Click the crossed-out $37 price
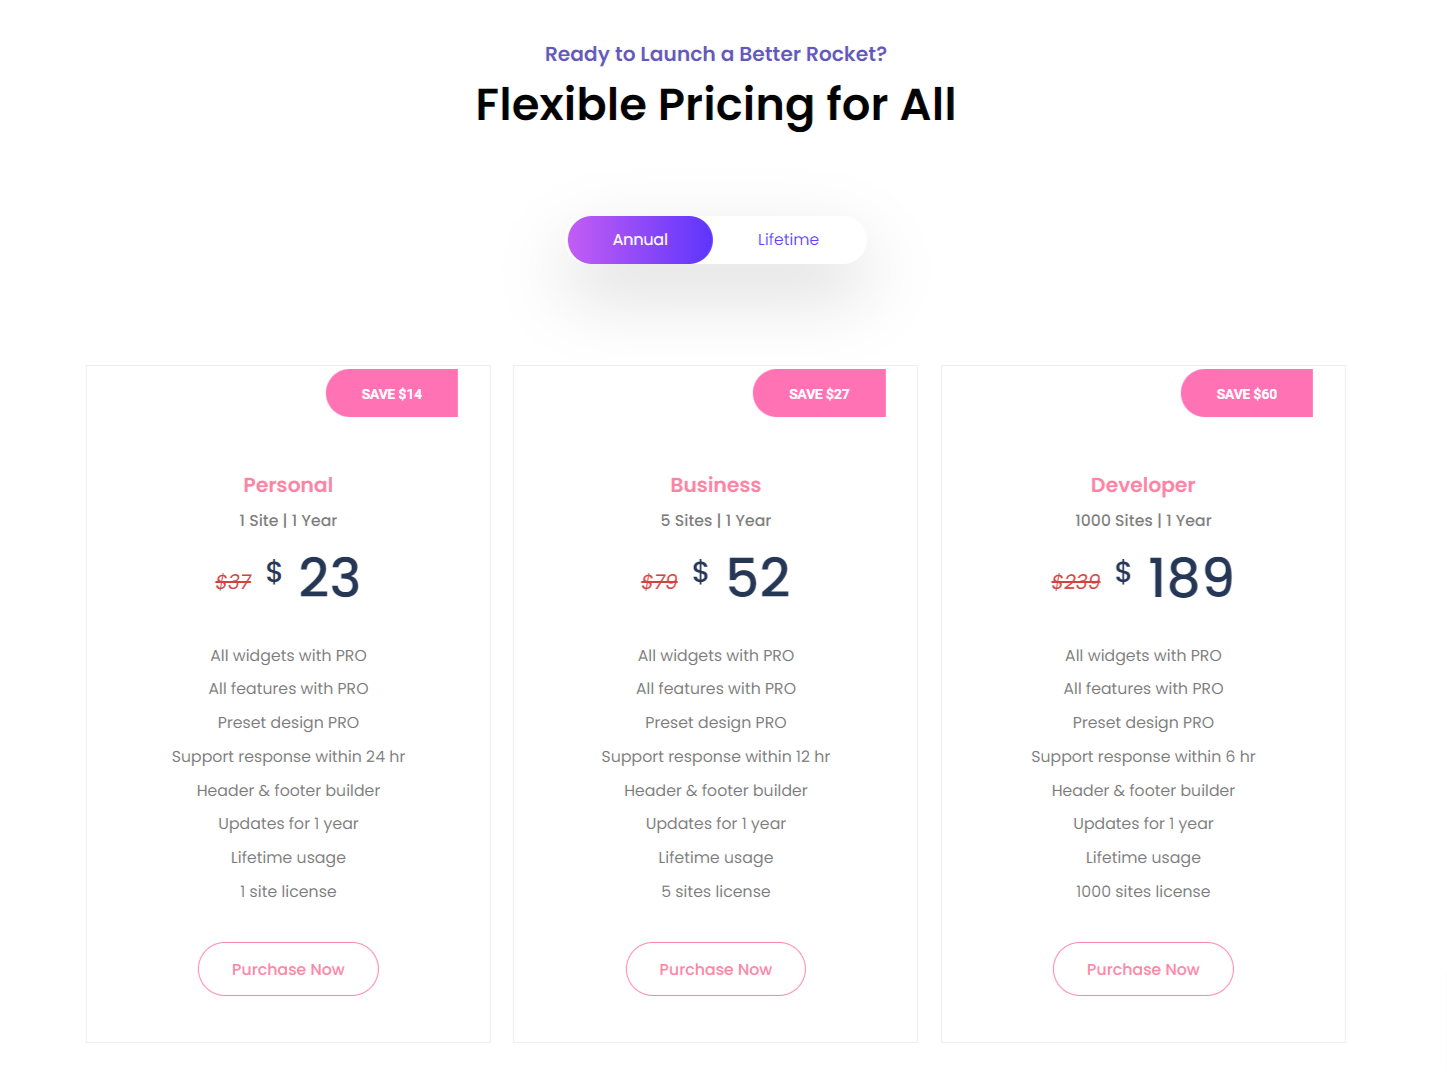 (x=233, y=581)
